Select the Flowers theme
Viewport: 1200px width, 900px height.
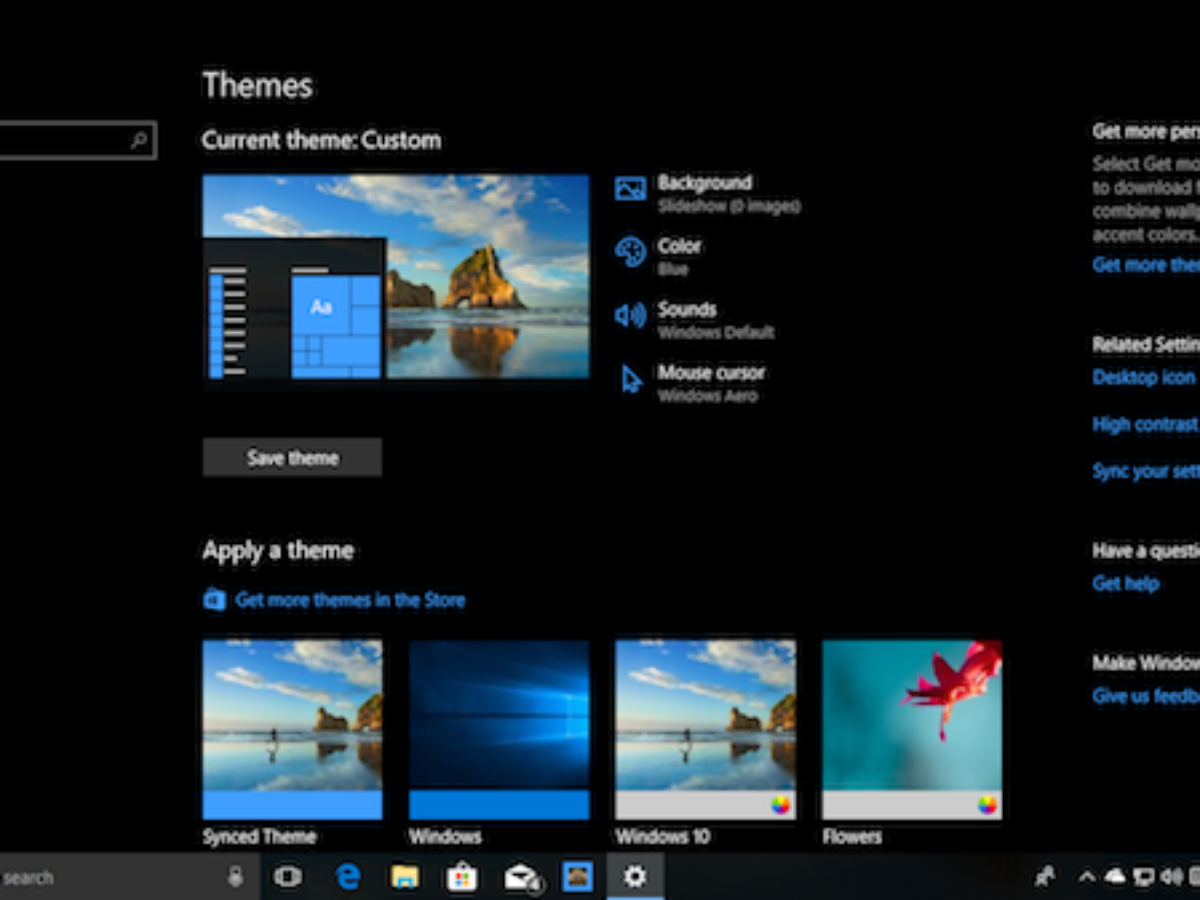[x=911, y=729]
